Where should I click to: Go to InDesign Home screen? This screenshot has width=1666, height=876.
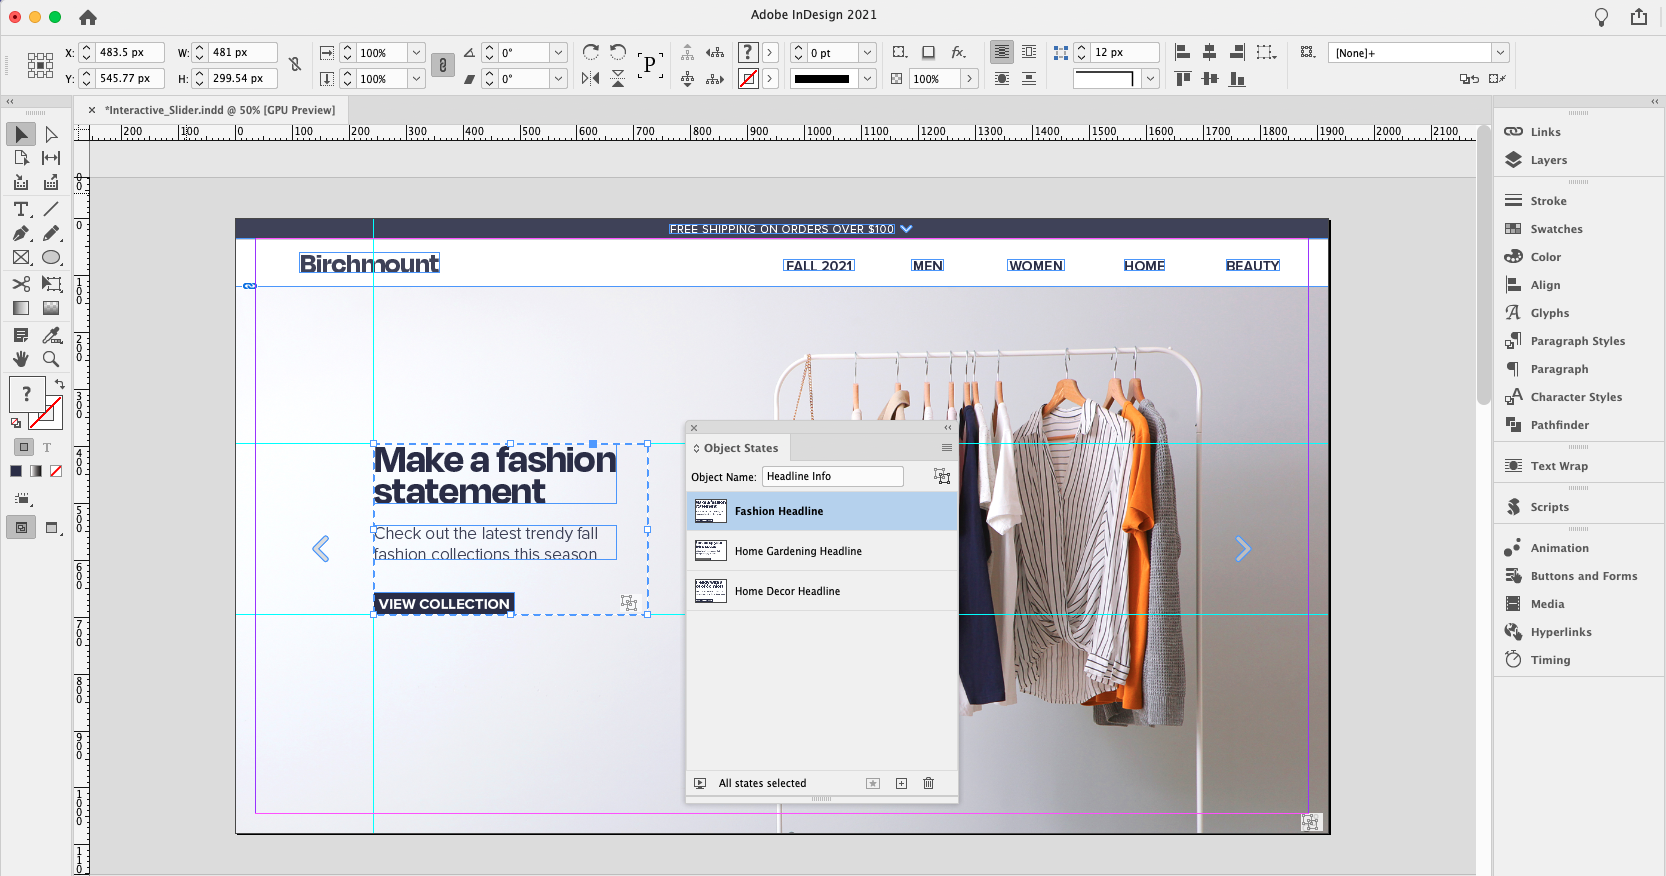coord(88,17)
